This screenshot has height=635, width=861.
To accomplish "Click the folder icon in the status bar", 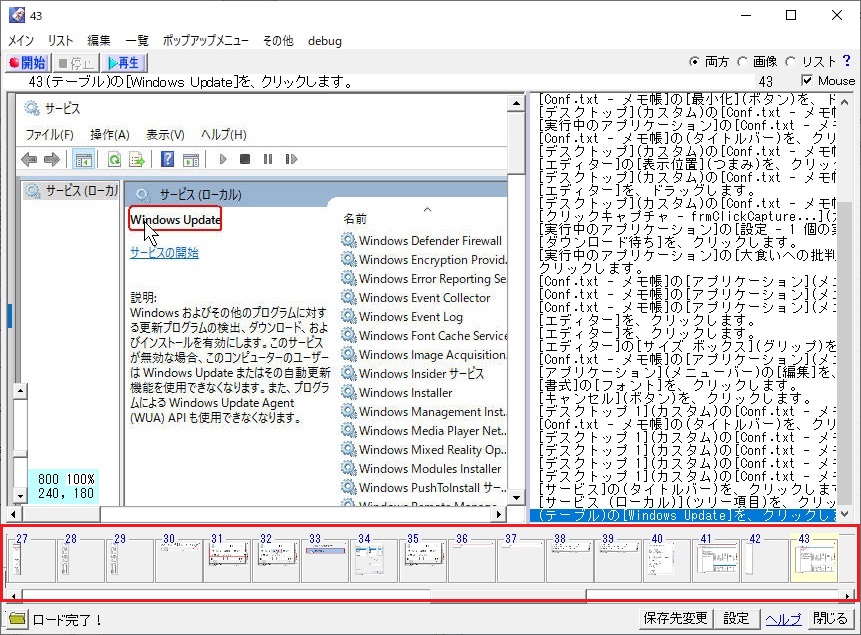I will click(x=17, y=619).
